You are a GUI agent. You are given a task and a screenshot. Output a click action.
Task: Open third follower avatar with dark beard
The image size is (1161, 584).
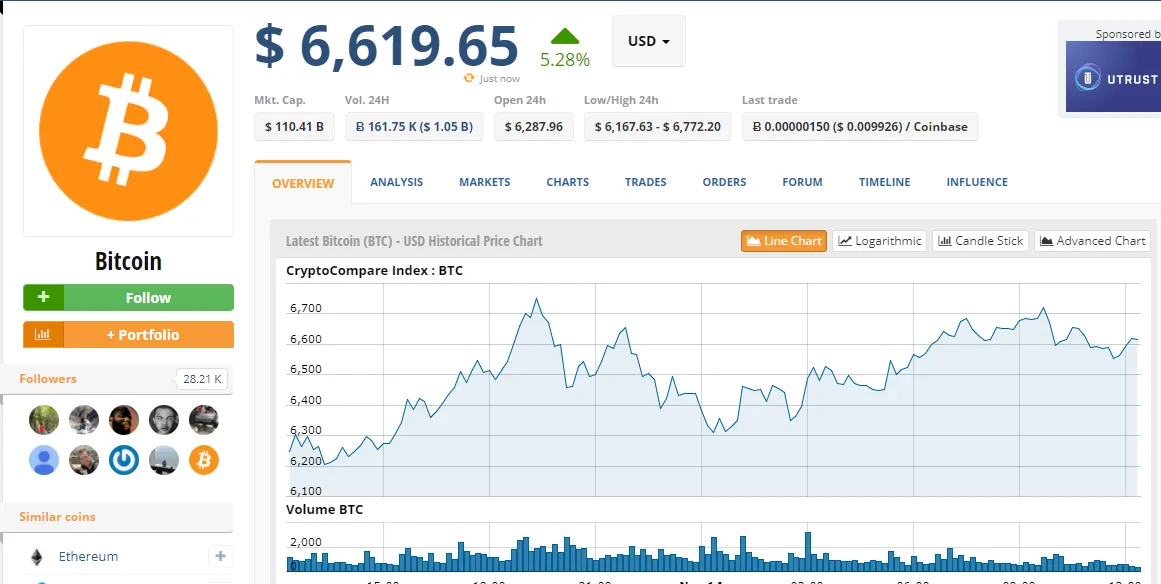124,420
